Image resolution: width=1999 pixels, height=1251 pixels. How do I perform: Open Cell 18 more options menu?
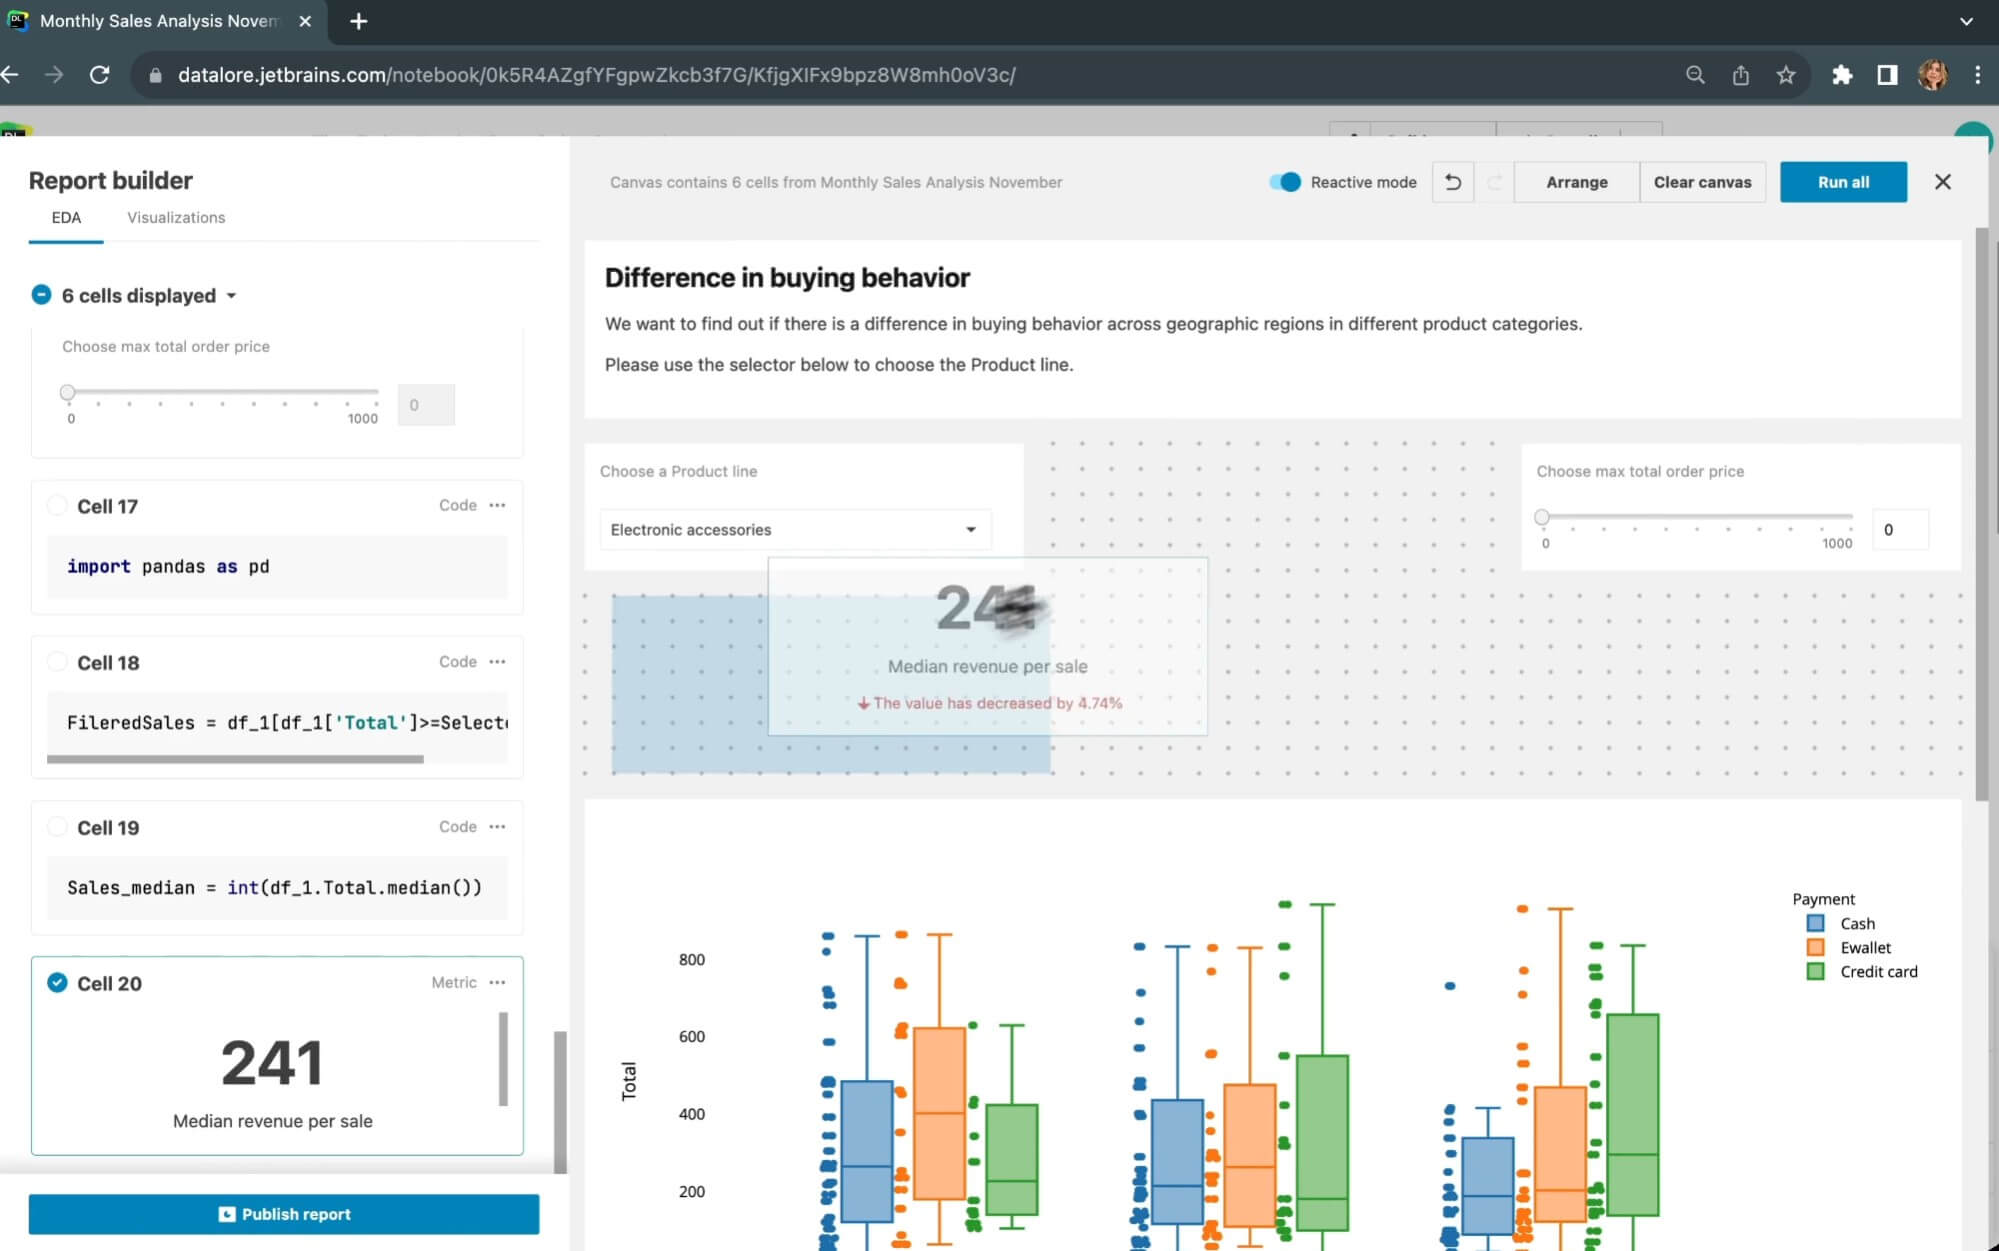coord(497,662)
